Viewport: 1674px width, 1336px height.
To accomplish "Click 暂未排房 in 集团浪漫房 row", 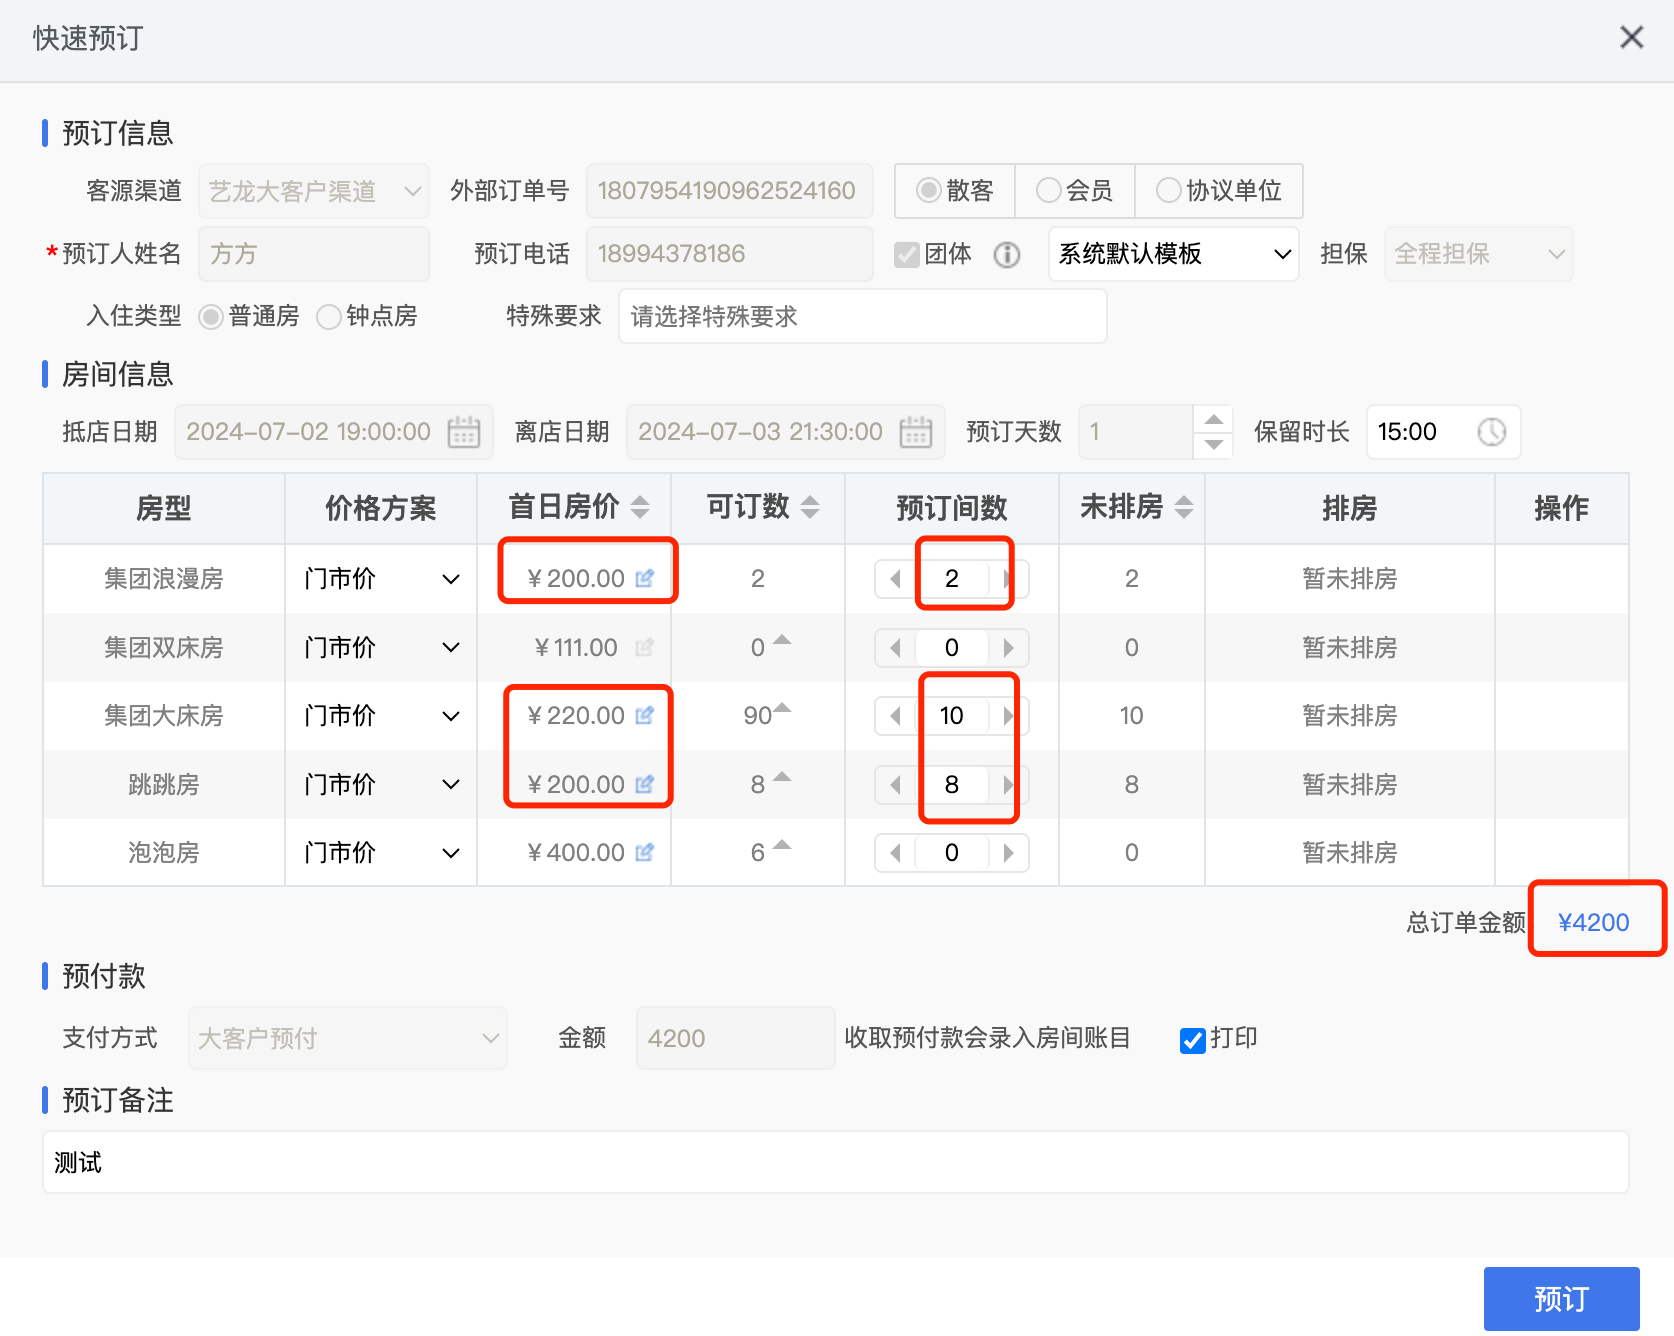I will pos(1349,578).
